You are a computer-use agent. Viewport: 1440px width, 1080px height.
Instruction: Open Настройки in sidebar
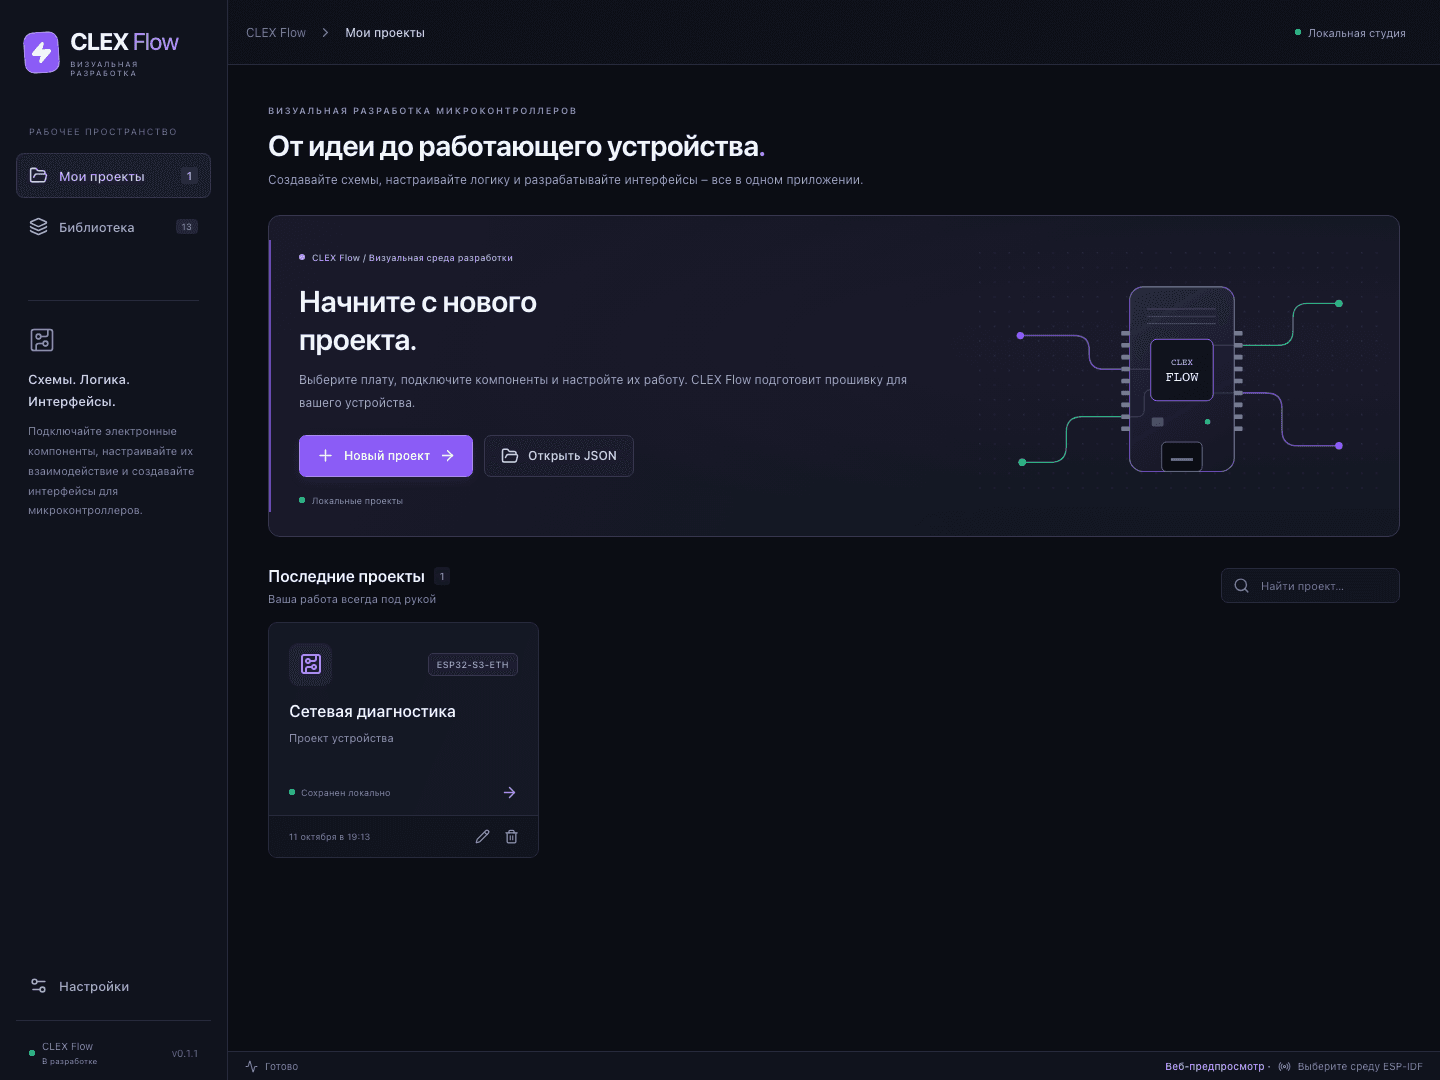click(113, 986)
